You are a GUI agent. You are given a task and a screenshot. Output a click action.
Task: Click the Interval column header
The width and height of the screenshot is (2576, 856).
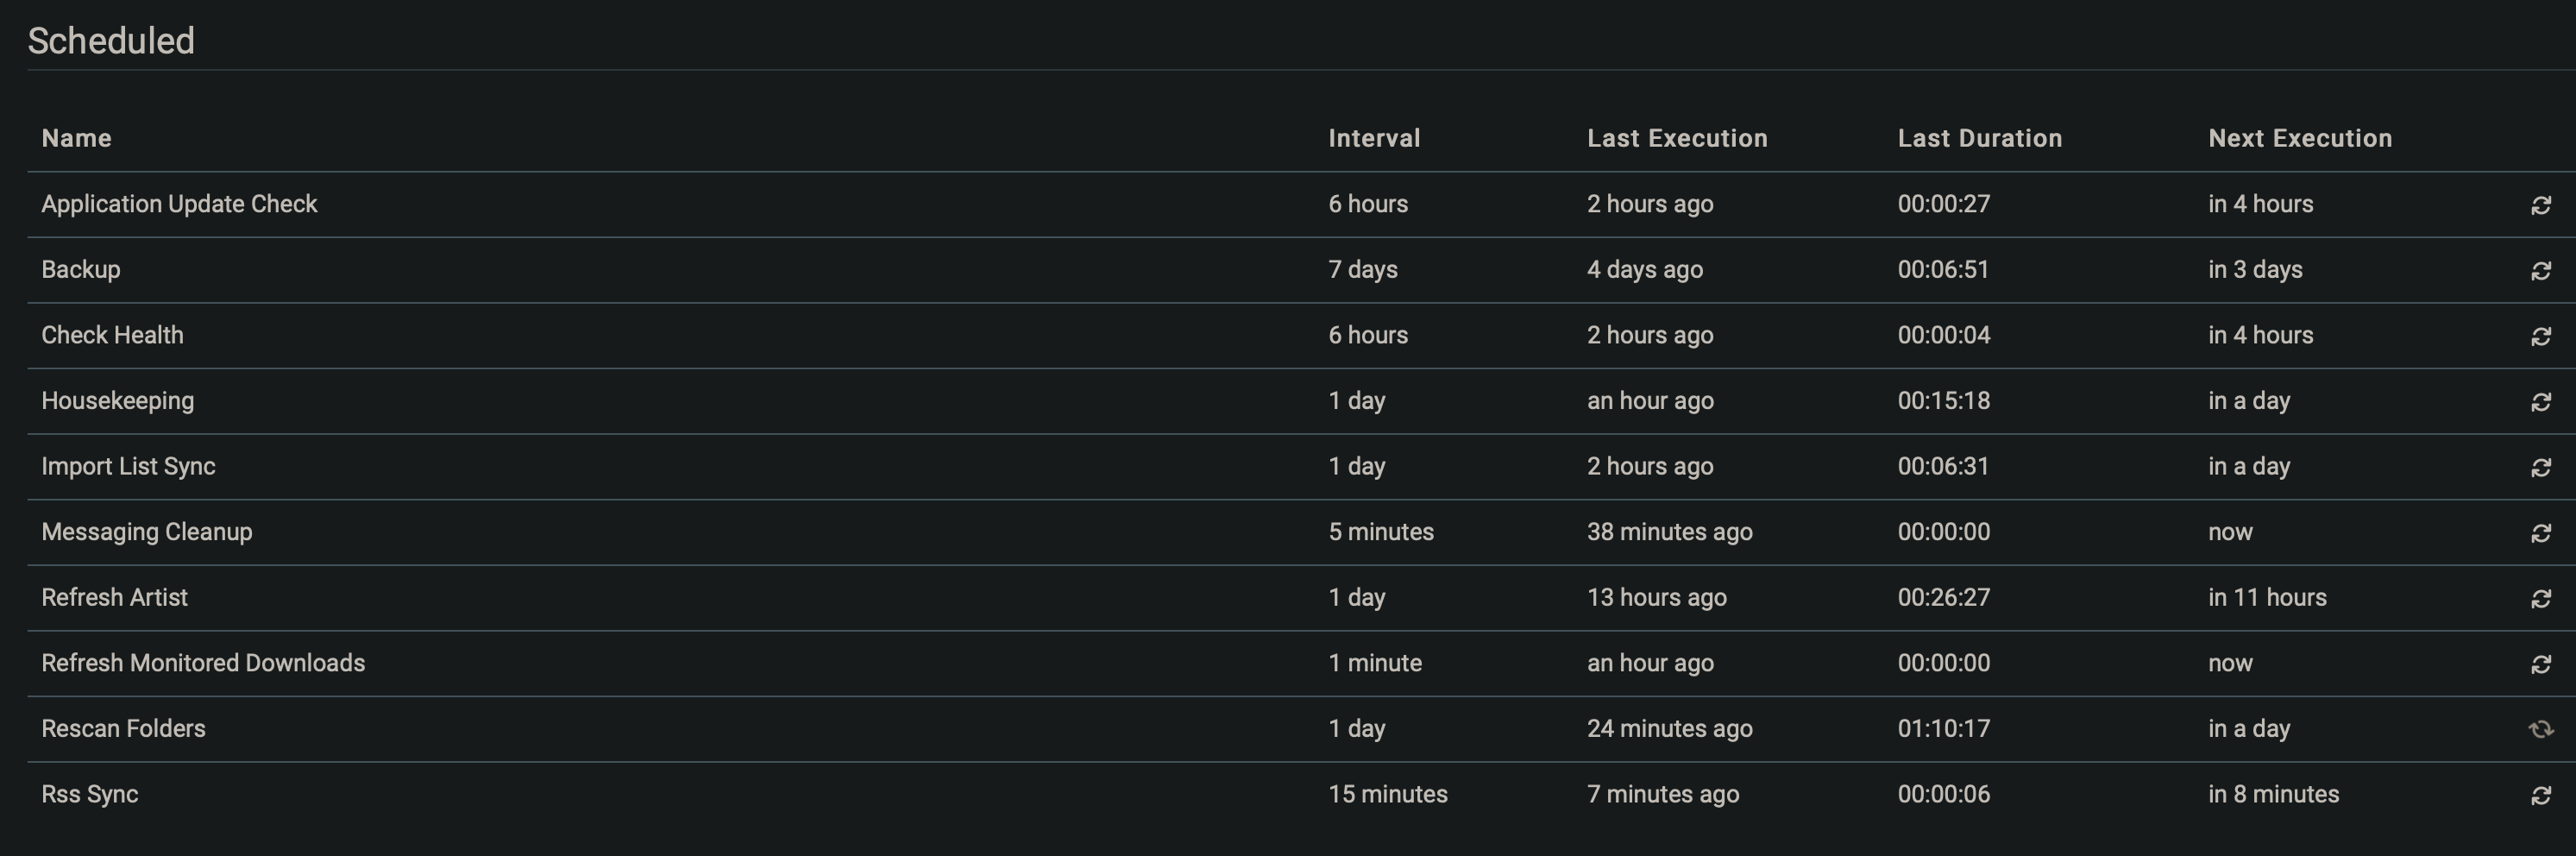[1374, 138]
